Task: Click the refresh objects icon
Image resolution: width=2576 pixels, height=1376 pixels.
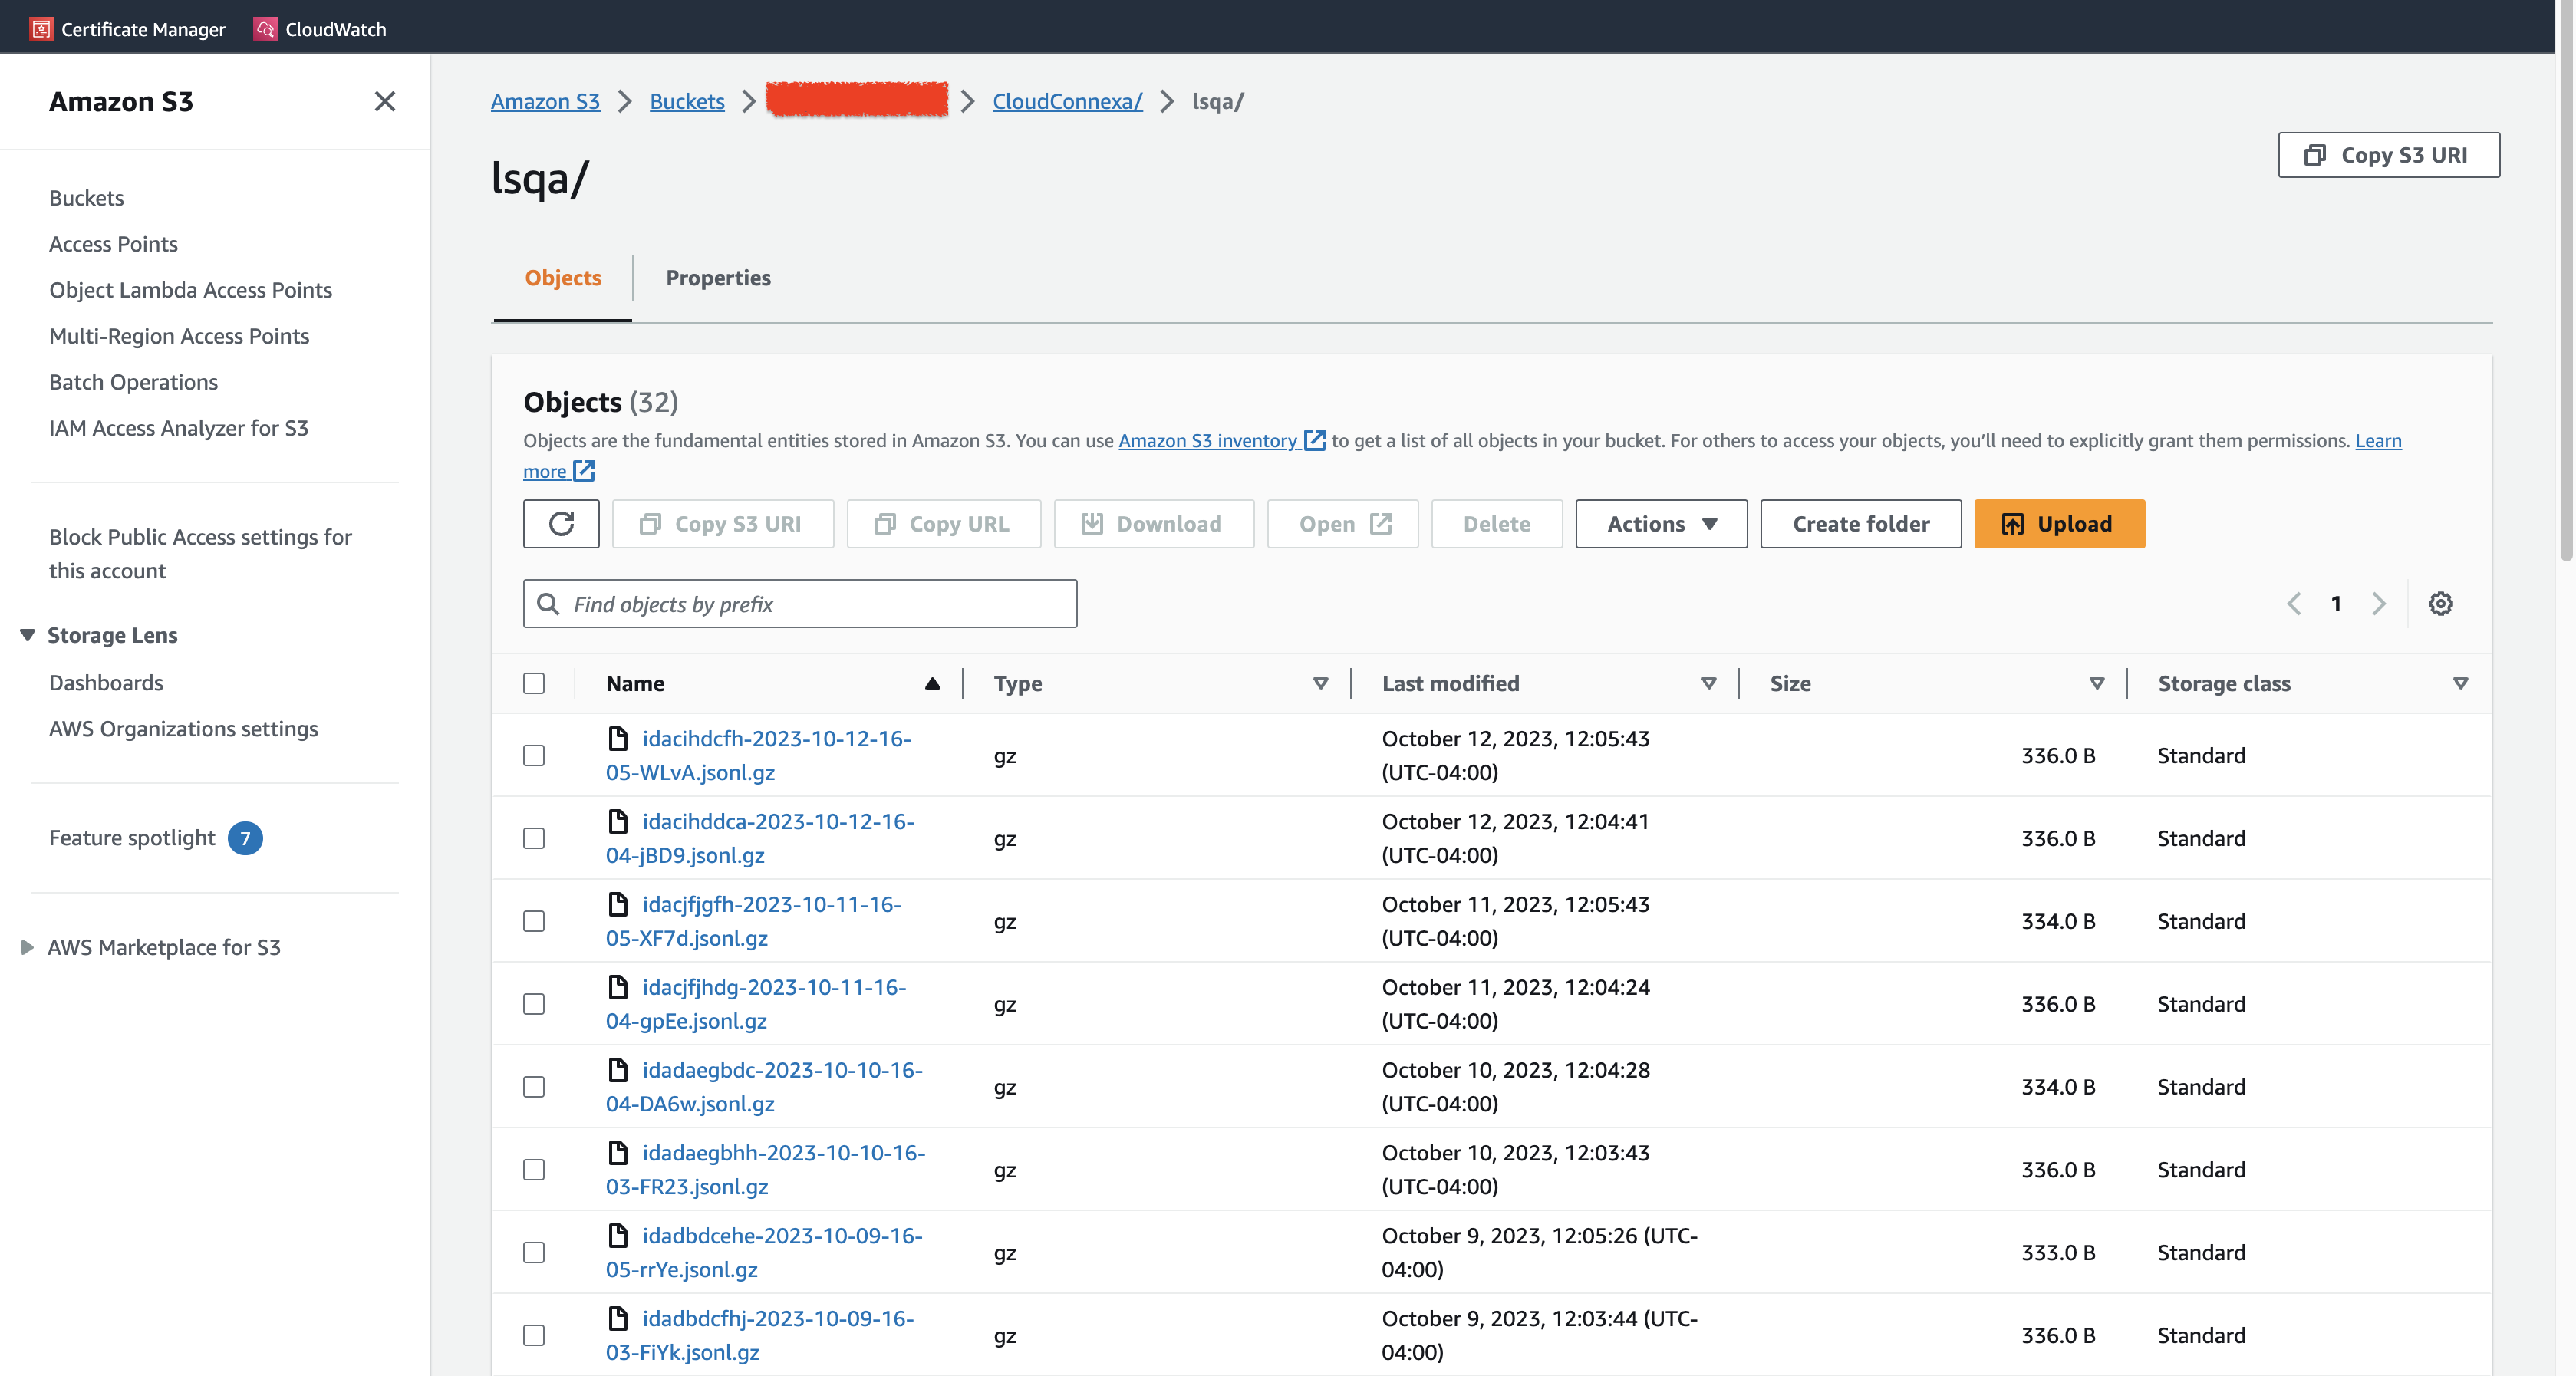Action: pos(561,523)
